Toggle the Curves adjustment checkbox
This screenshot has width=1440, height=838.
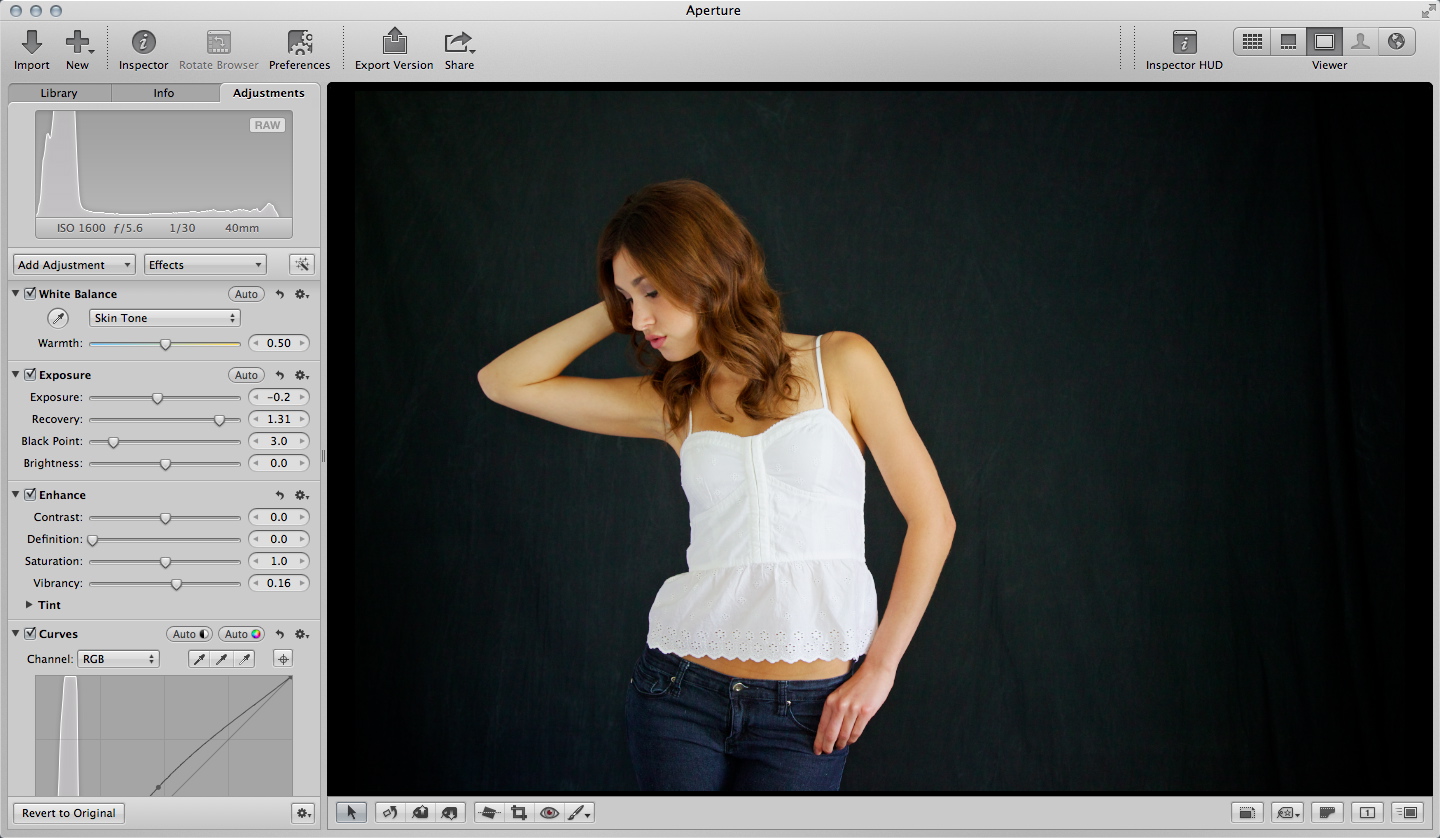click(x=30, y=634)
